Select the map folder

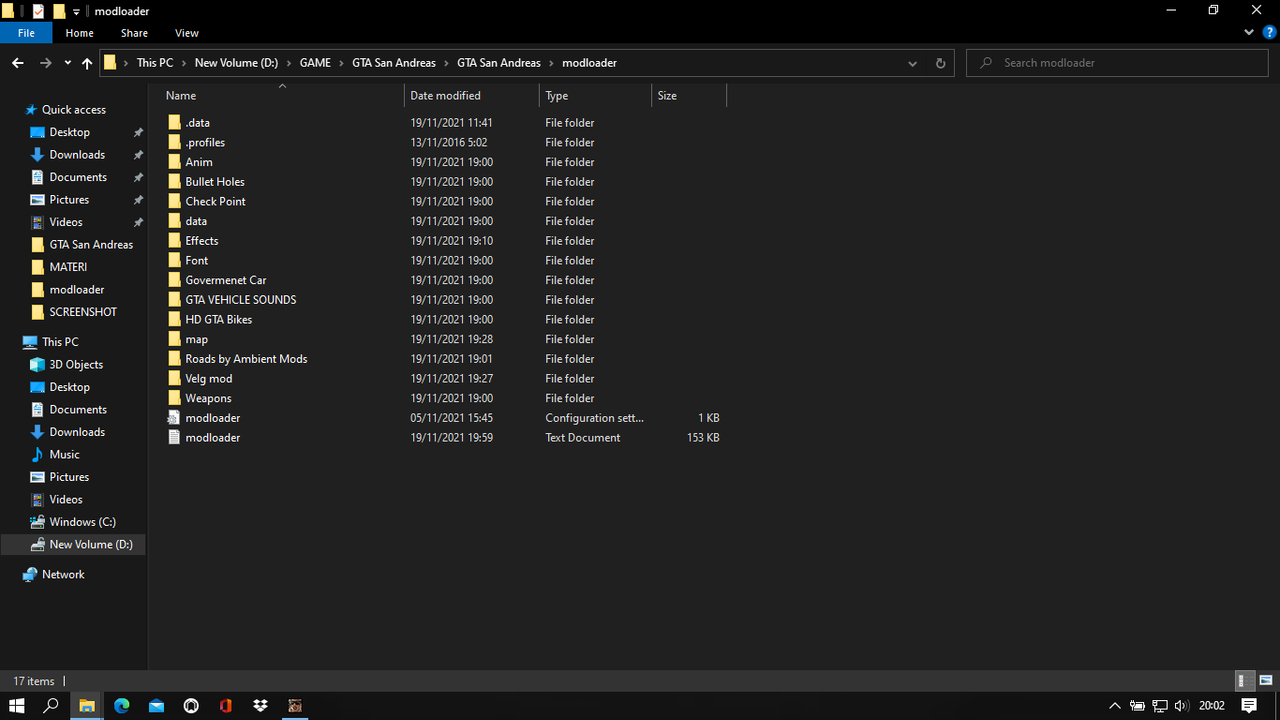(x=197, y=340)
